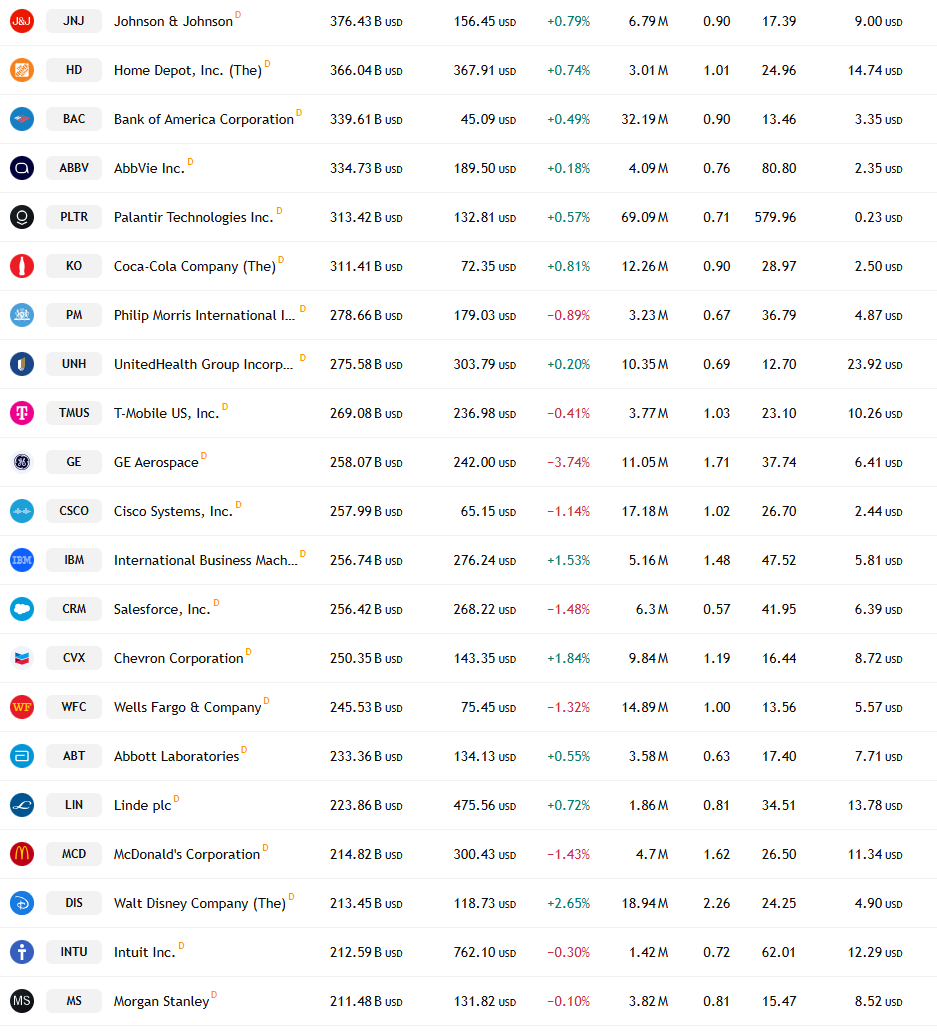937x1035 pixels.
Task: Open Palantir Technologies Inc. link
Action: pyautogui.click(x=193, y=217)
